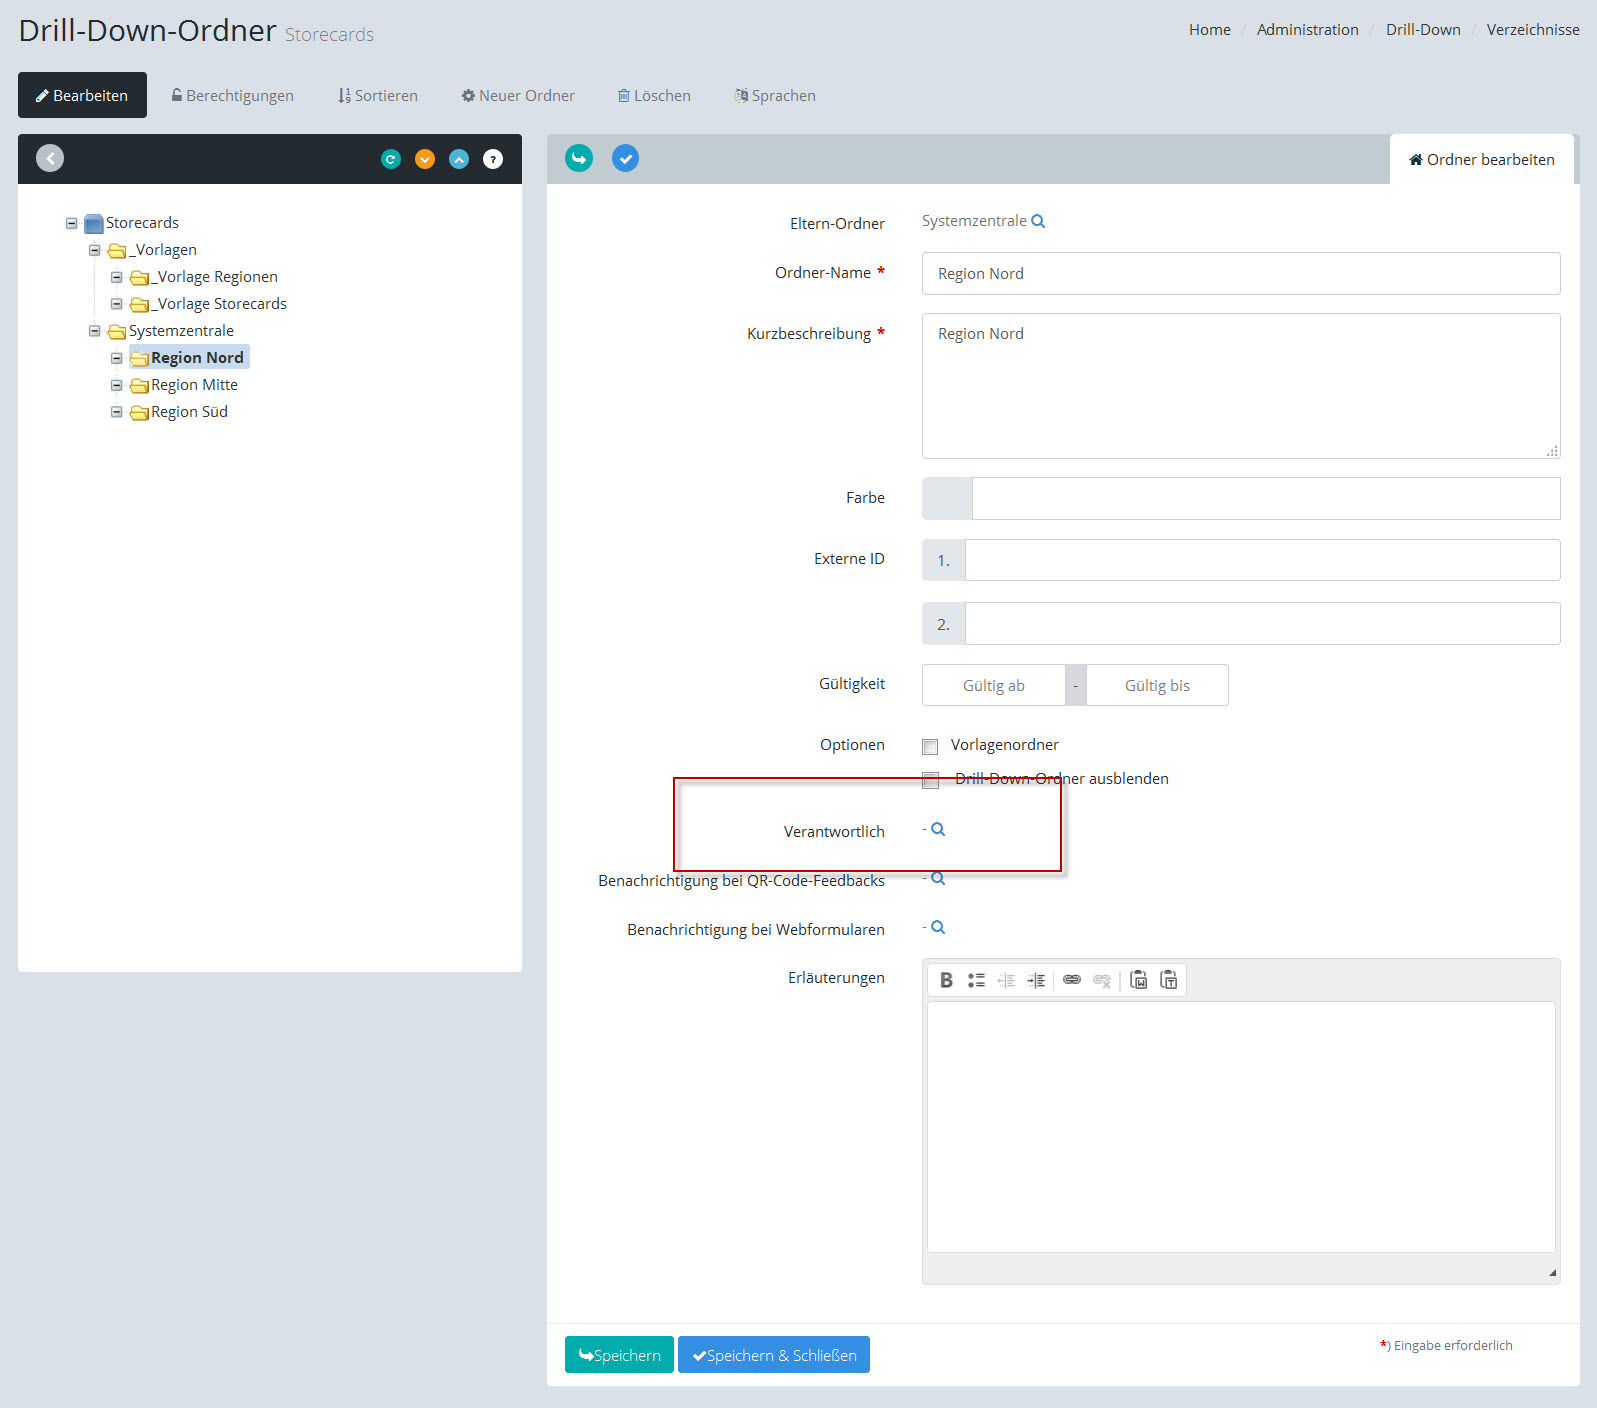The width and height of the screenshot is (1597, 1408).
Task: Open the Berechtigungen tab
Action: click(x=232, y=96)
